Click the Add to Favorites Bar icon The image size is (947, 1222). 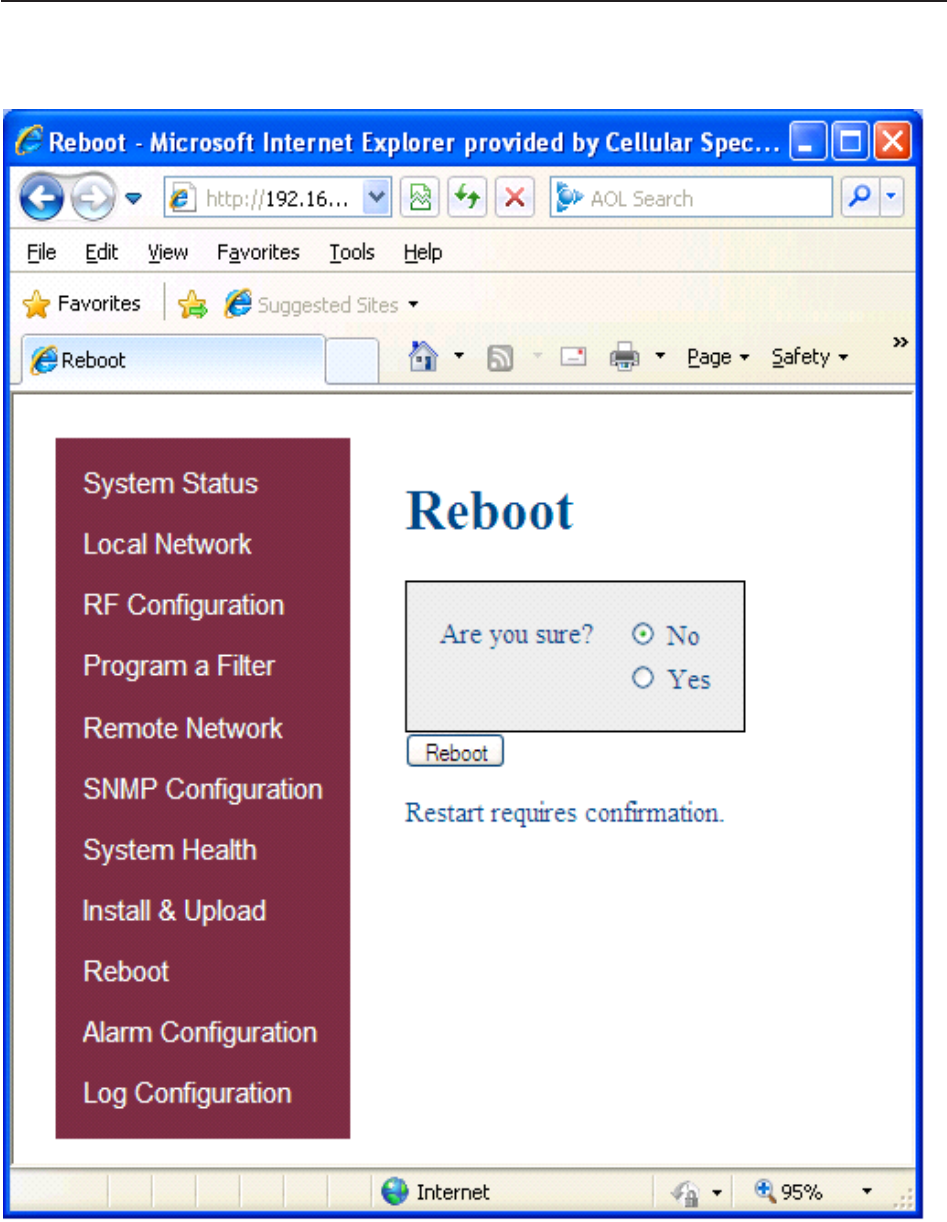pos(192,305)
